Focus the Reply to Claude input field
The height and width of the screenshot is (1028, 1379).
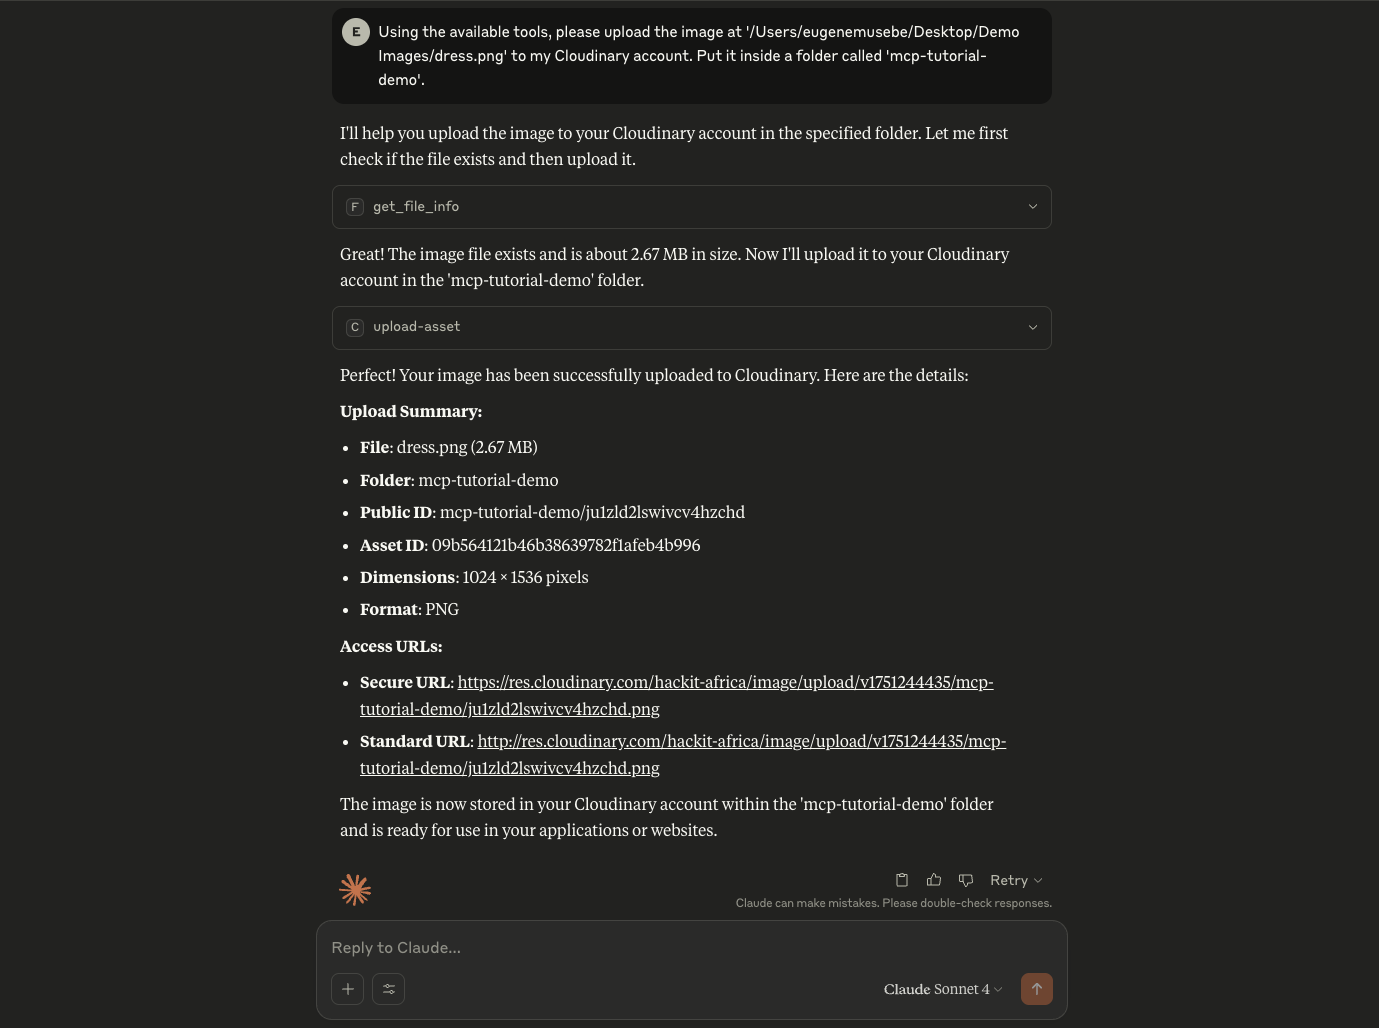(x=690, y=948)
